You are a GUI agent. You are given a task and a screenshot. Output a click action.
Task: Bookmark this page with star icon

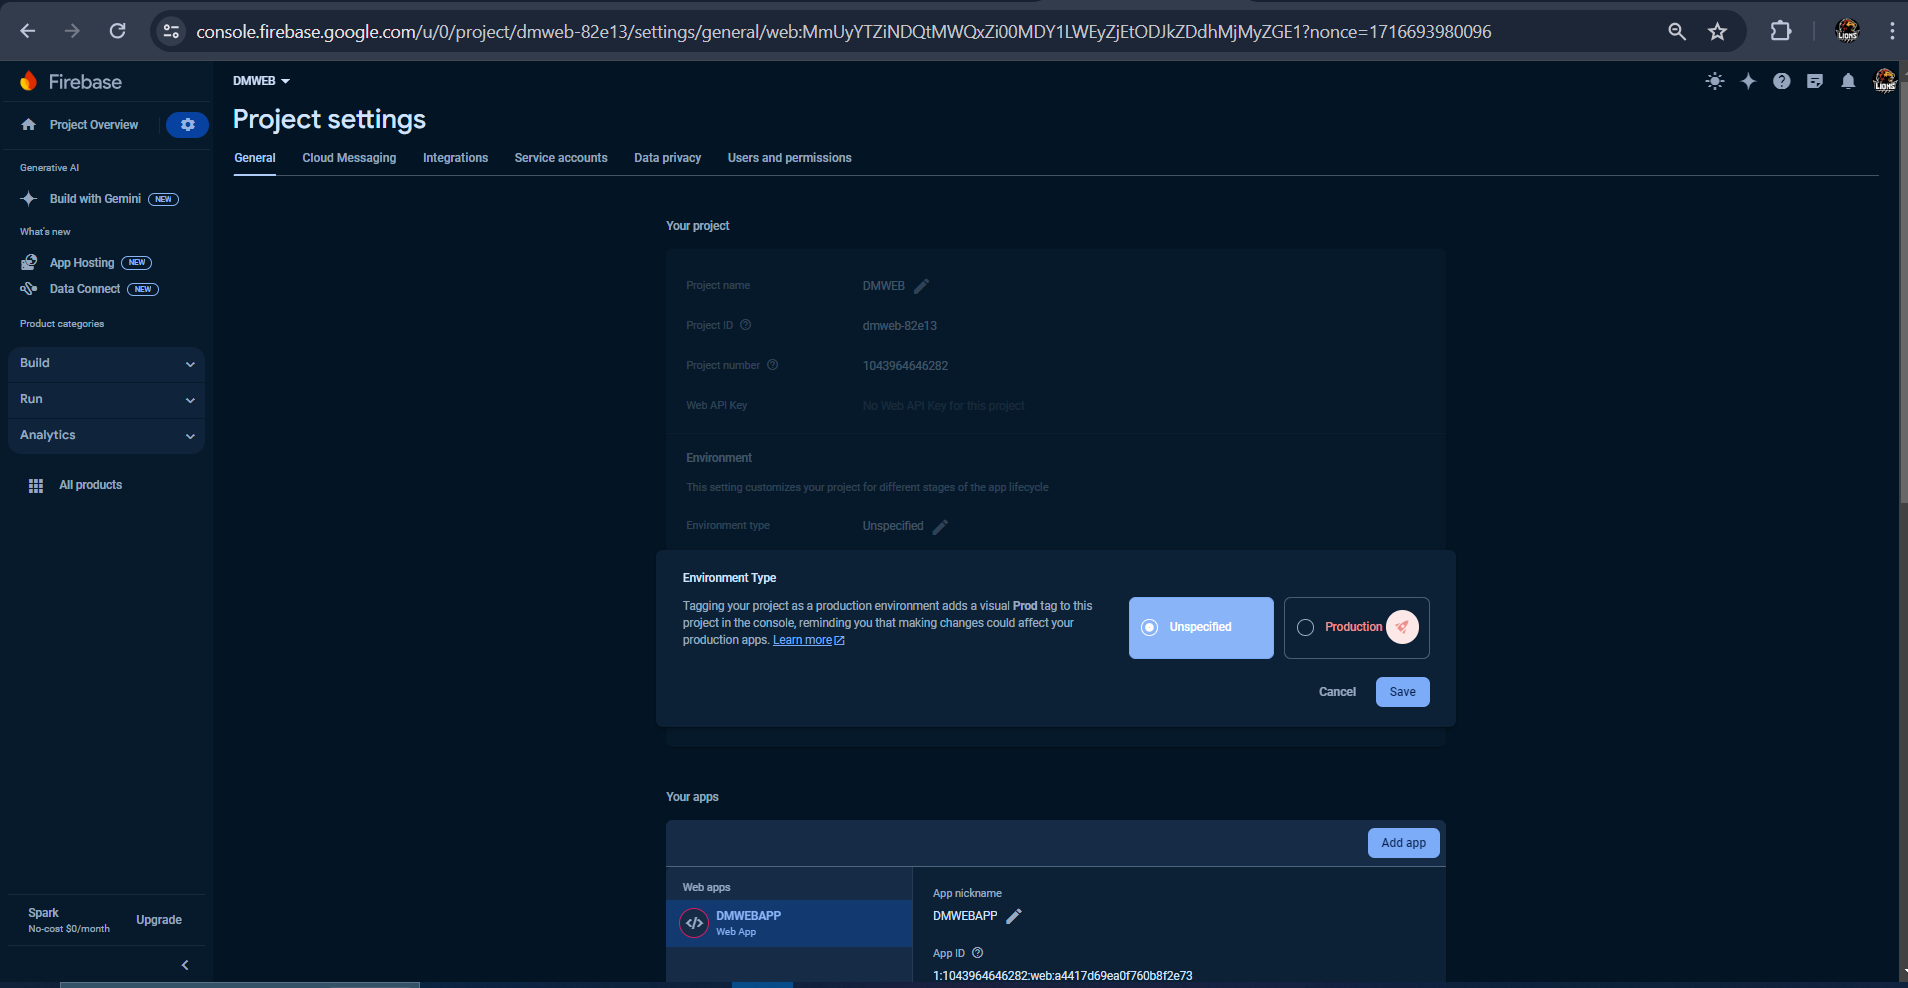[1717, 32]
